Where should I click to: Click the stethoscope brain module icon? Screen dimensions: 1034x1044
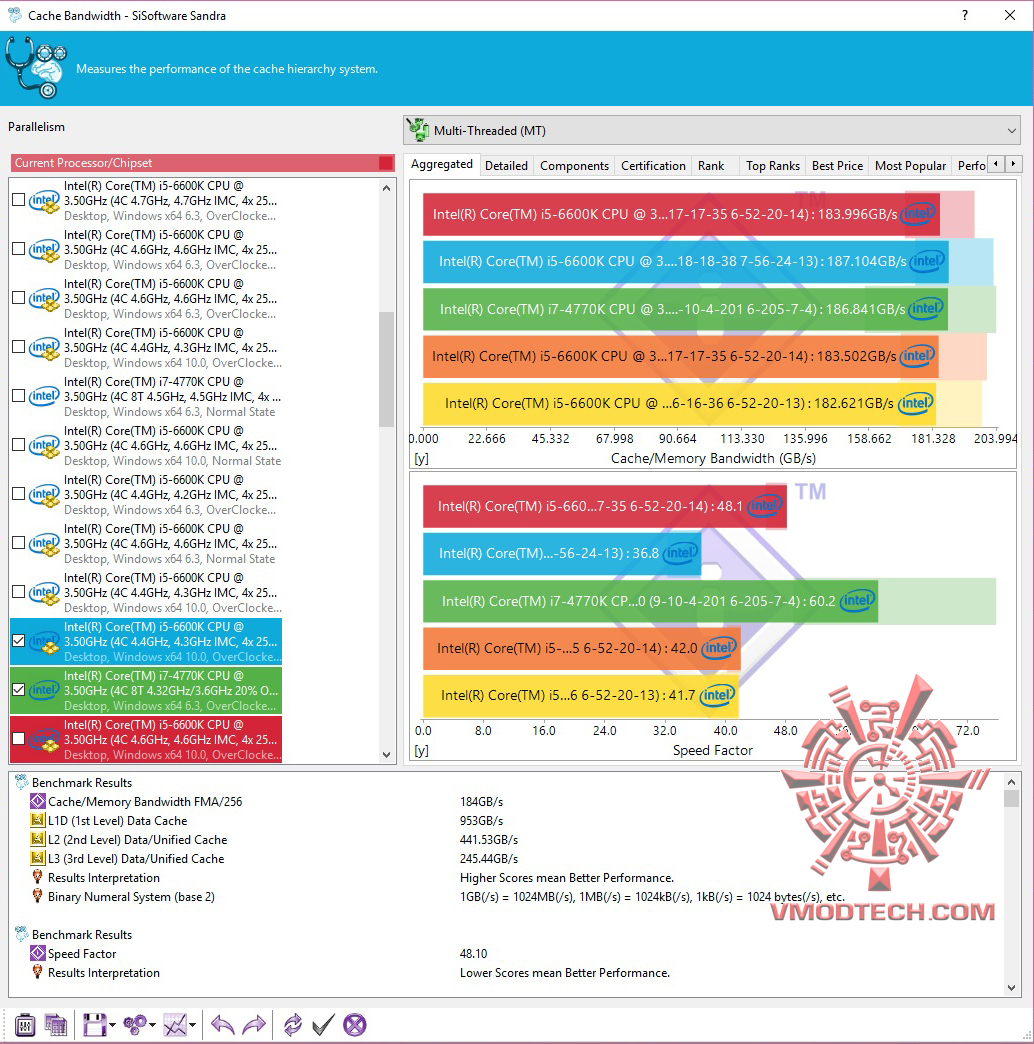[36, 68]
